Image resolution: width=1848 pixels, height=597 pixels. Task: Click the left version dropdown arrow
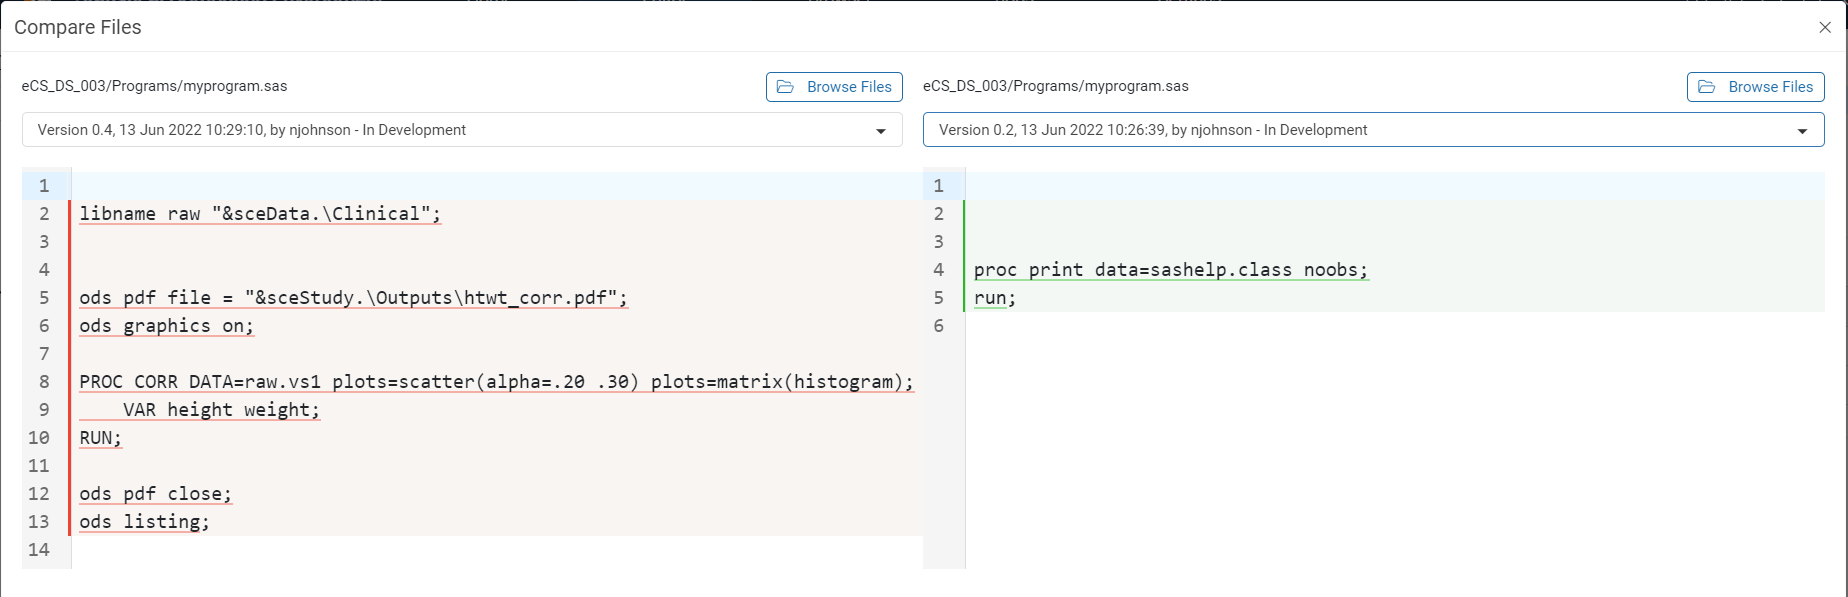pos(881,131)
